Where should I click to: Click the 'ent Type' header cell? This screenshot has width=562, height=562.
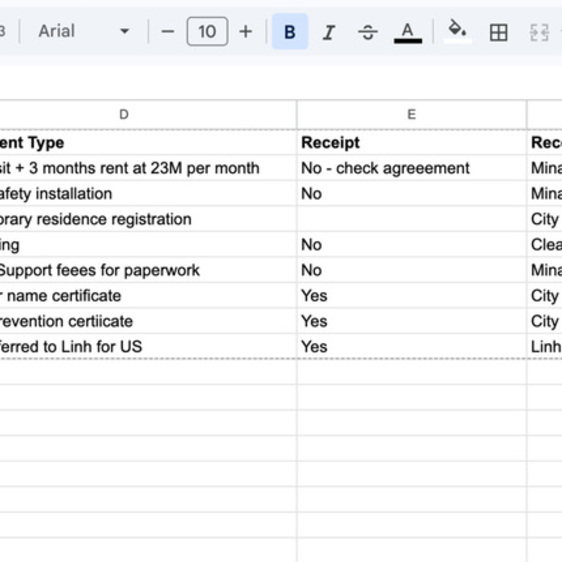pyautogui.click(x=148, y=142)
